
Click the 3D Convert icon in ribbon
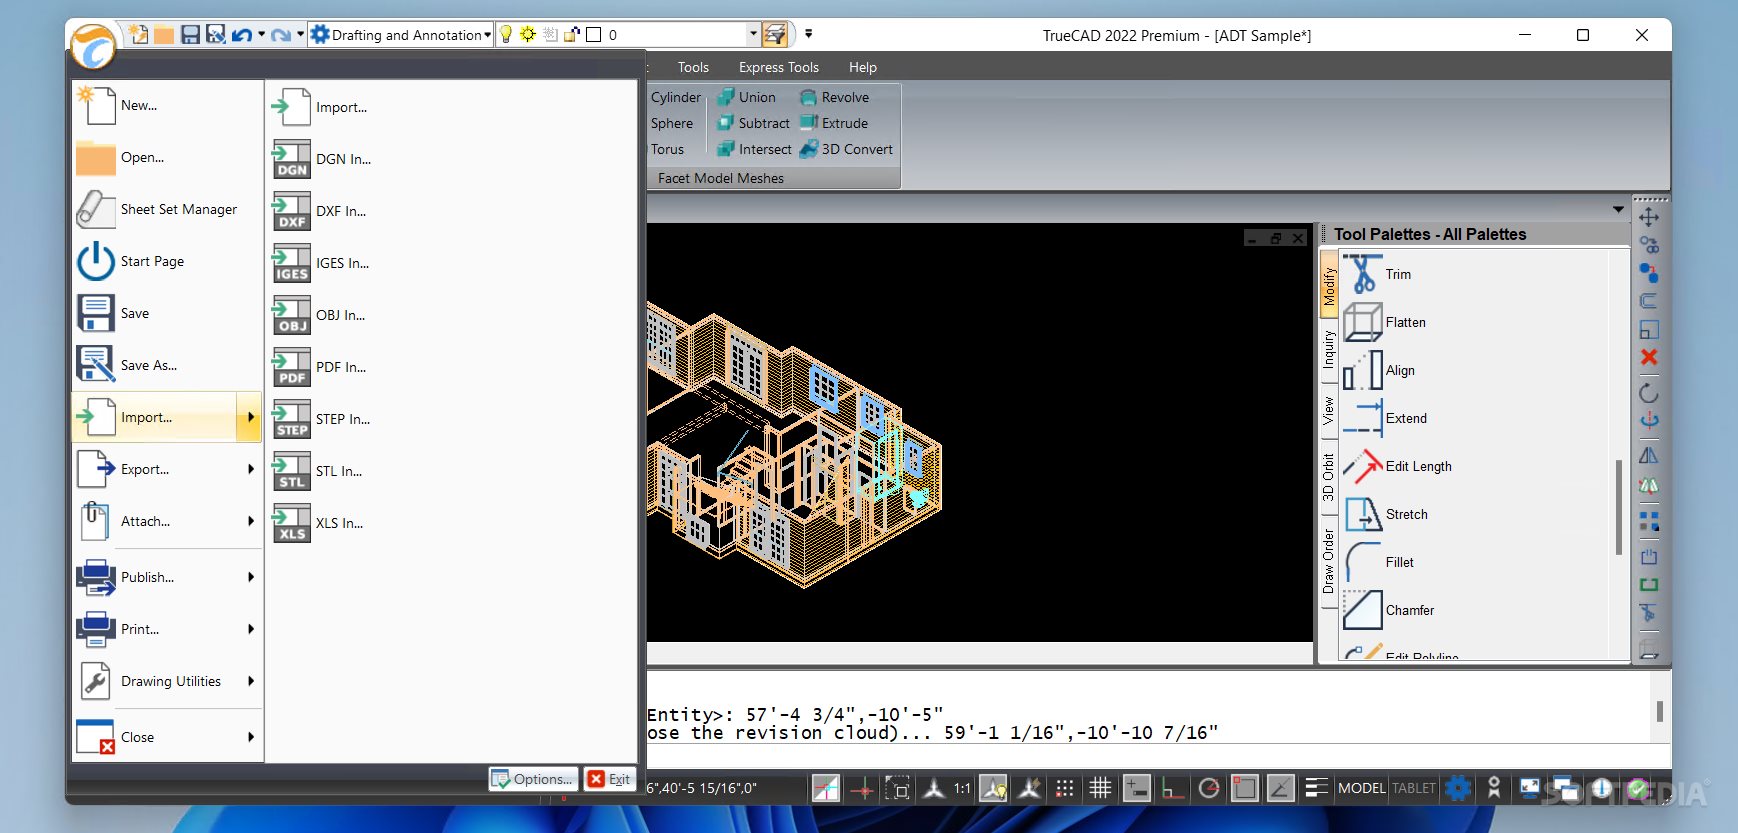click(x=809, y=149)
